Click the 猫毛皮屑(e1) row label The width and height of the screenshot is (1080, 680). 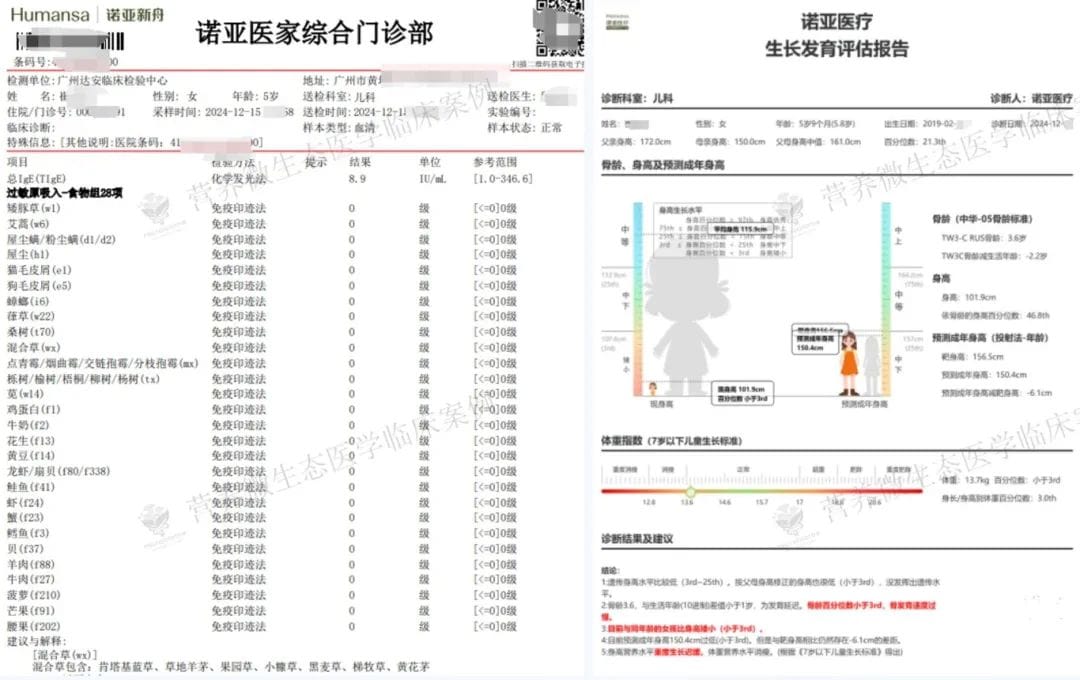tap(39, 270)
